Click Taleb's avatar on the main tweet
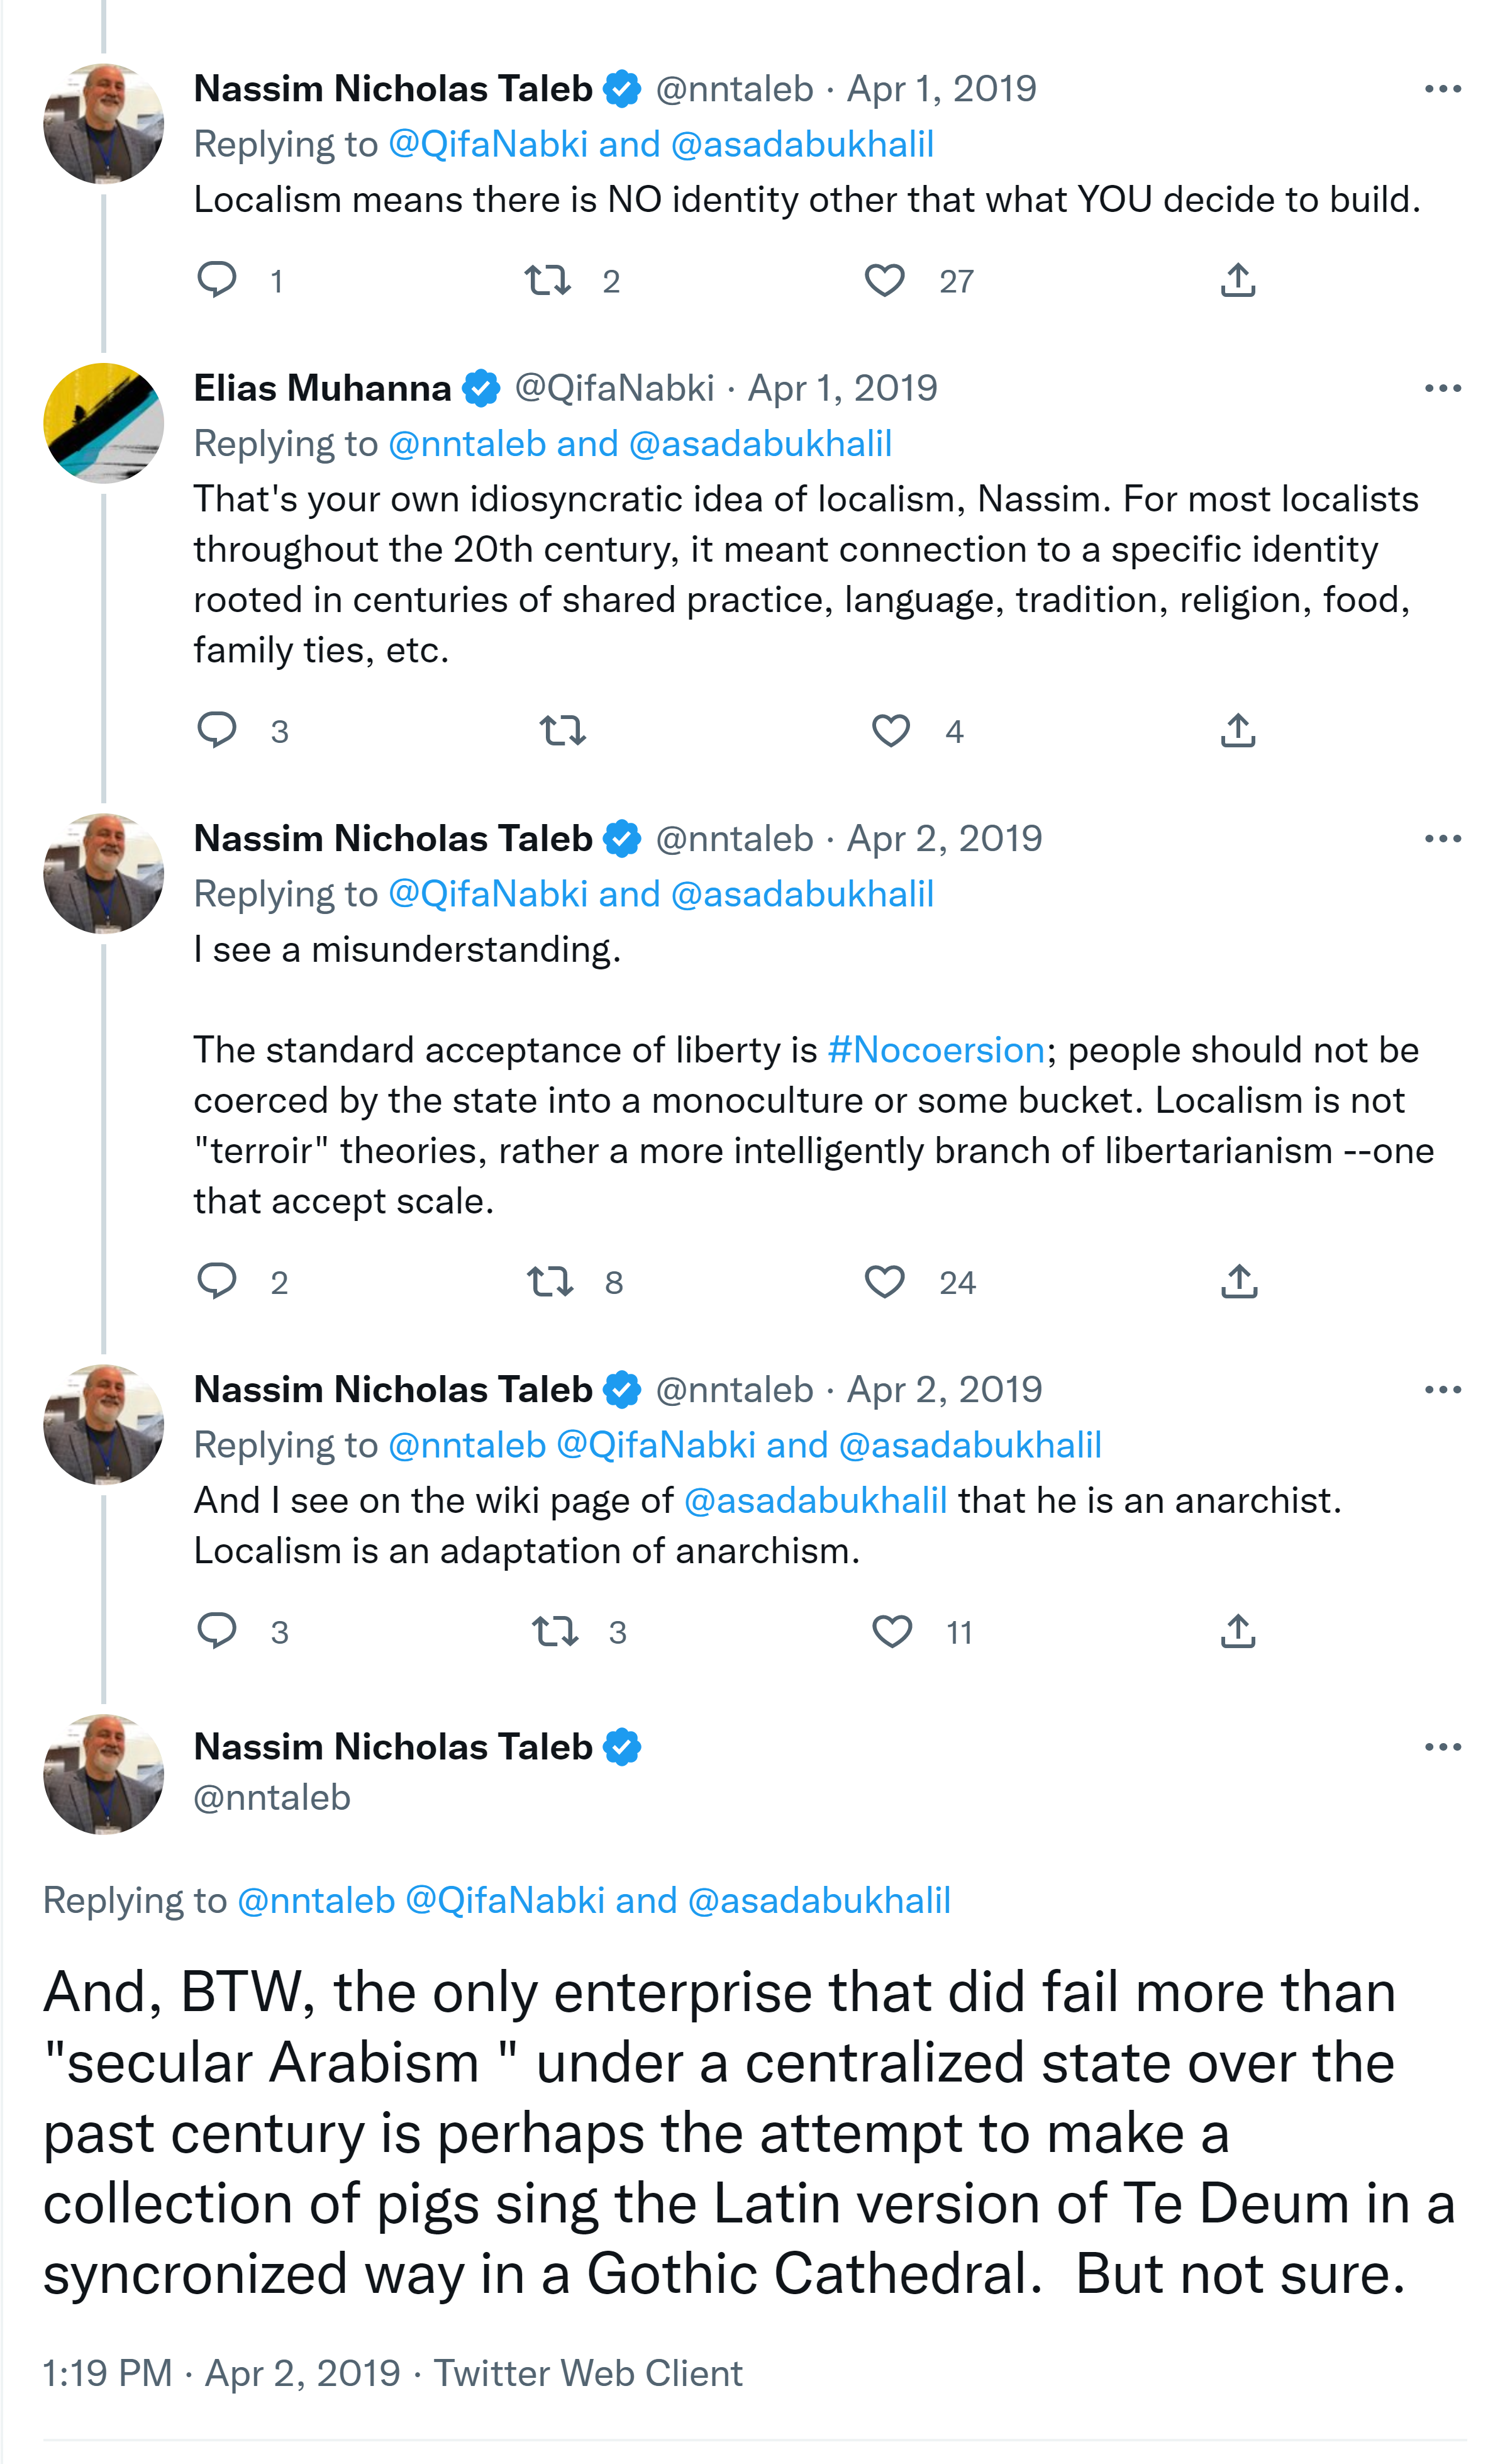 pos(104,1774)
